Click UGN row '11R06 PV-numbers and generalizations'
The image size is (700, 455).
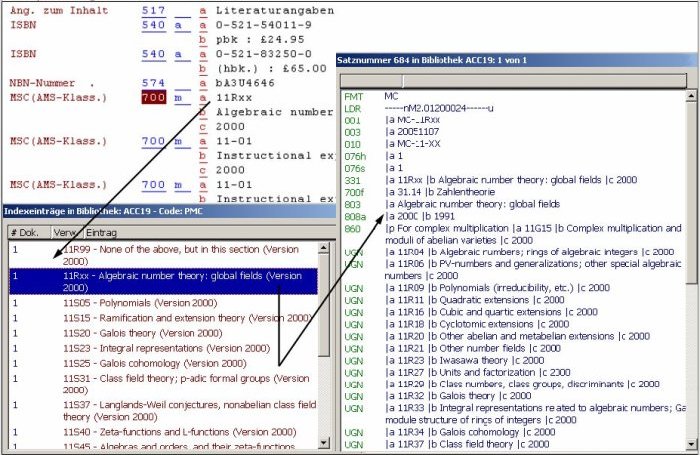(x=513, y=270)
